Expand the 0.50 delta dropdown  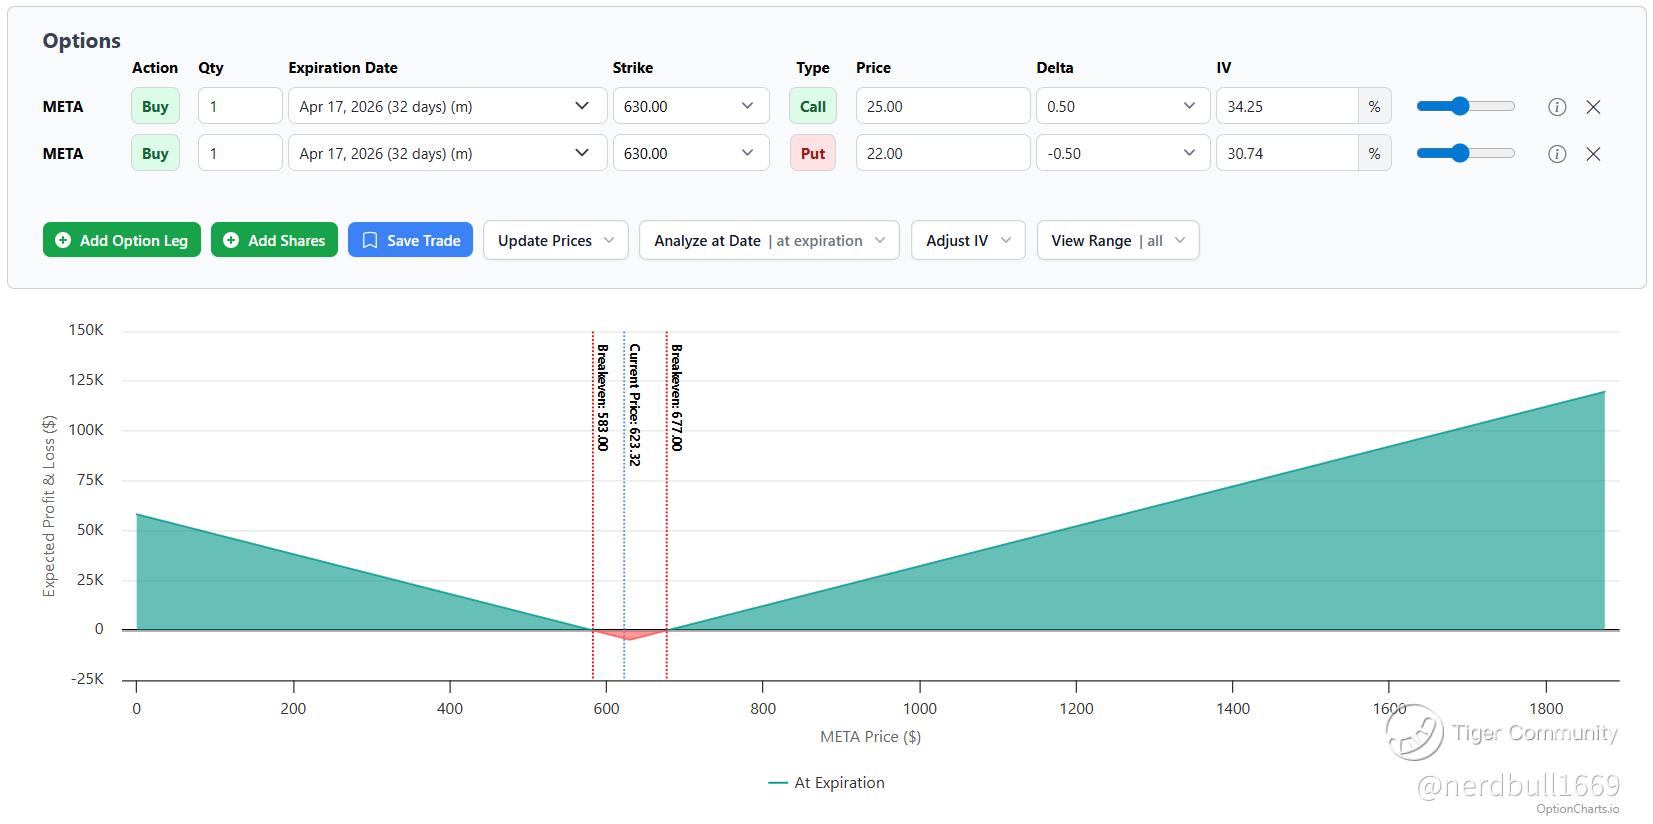(x=1121, y=107)
